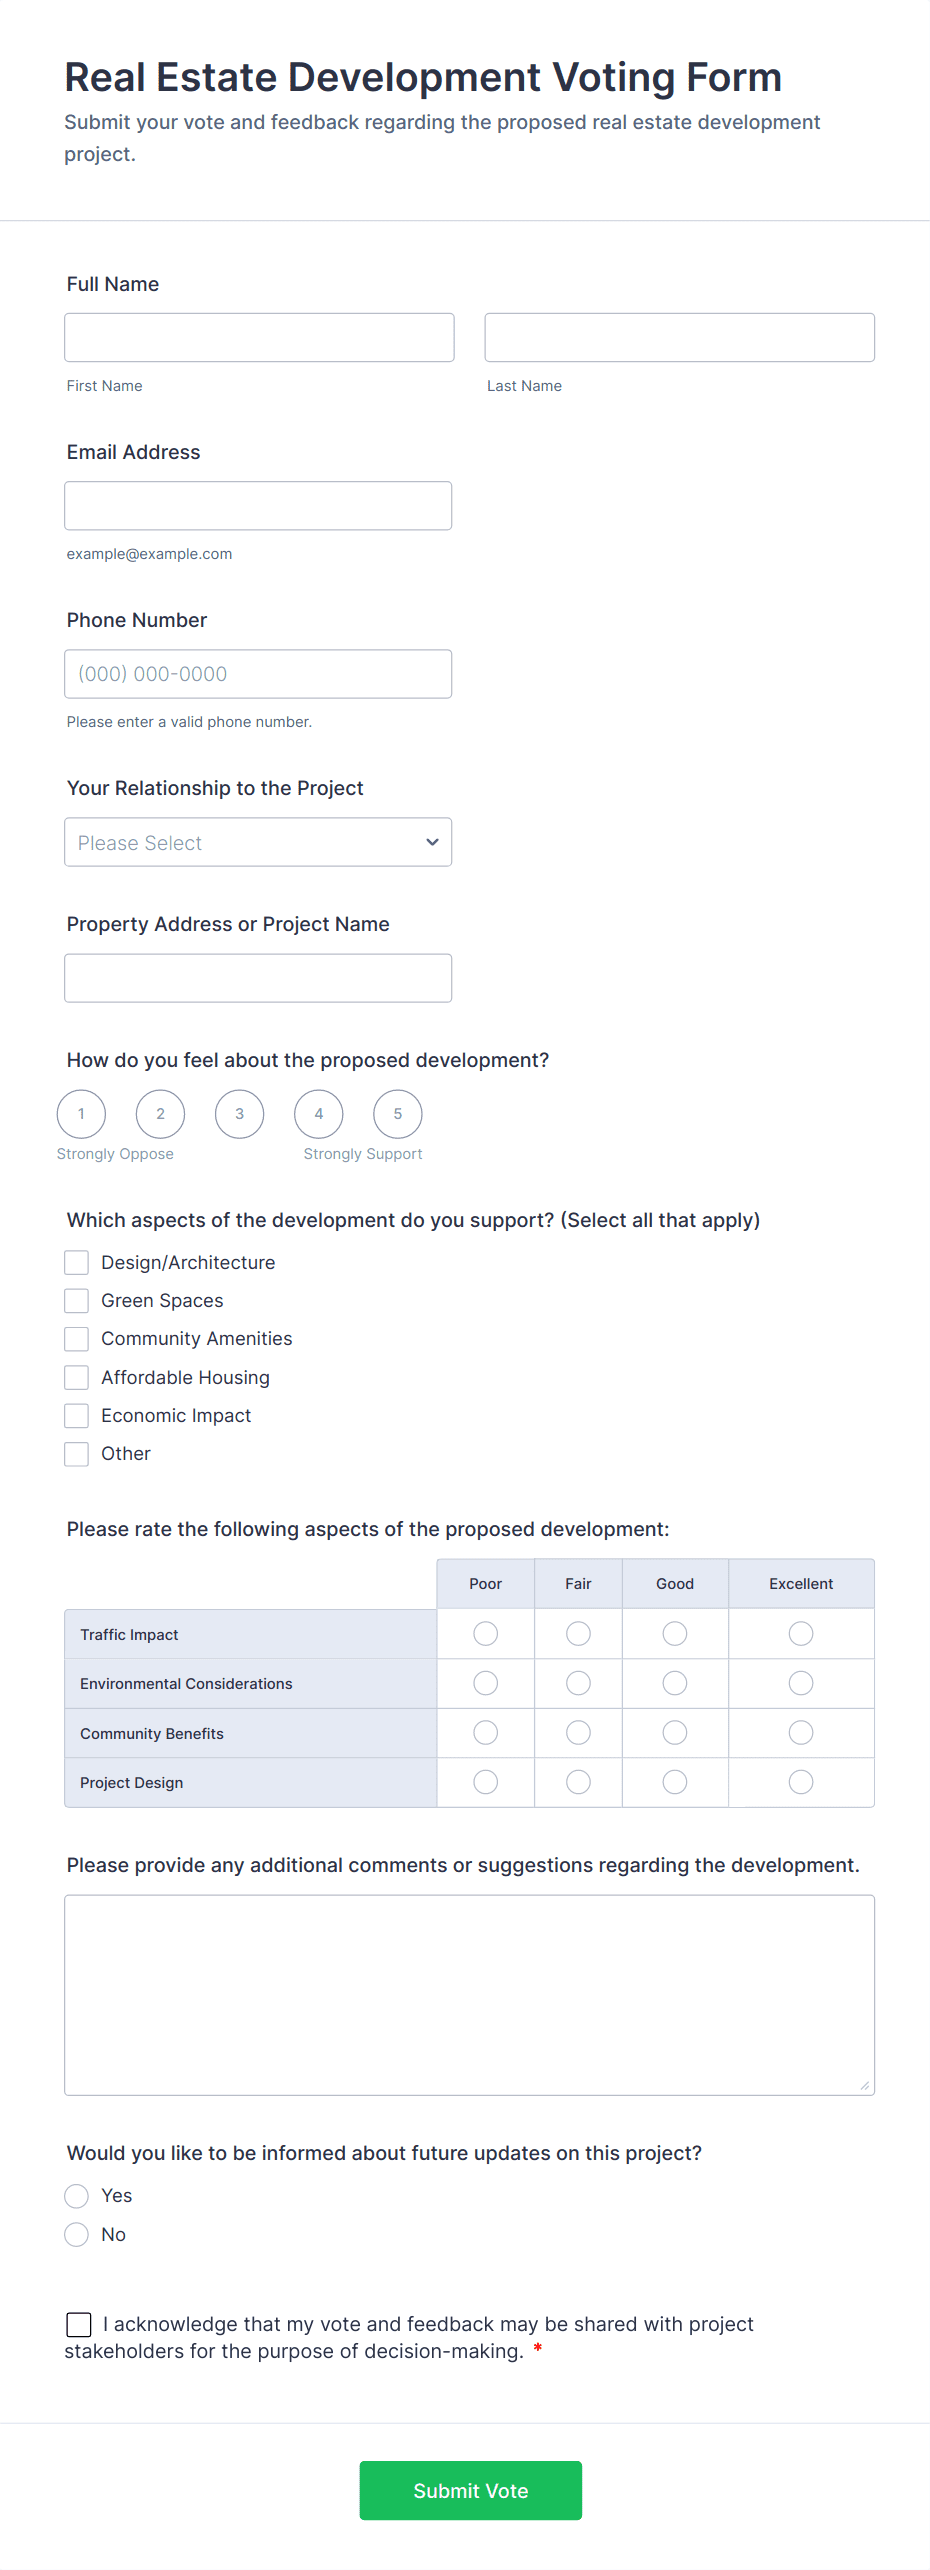Focus the First Name field
Image resolution: width=930 pixels, height=2570 pixels.
click(259, 338)
